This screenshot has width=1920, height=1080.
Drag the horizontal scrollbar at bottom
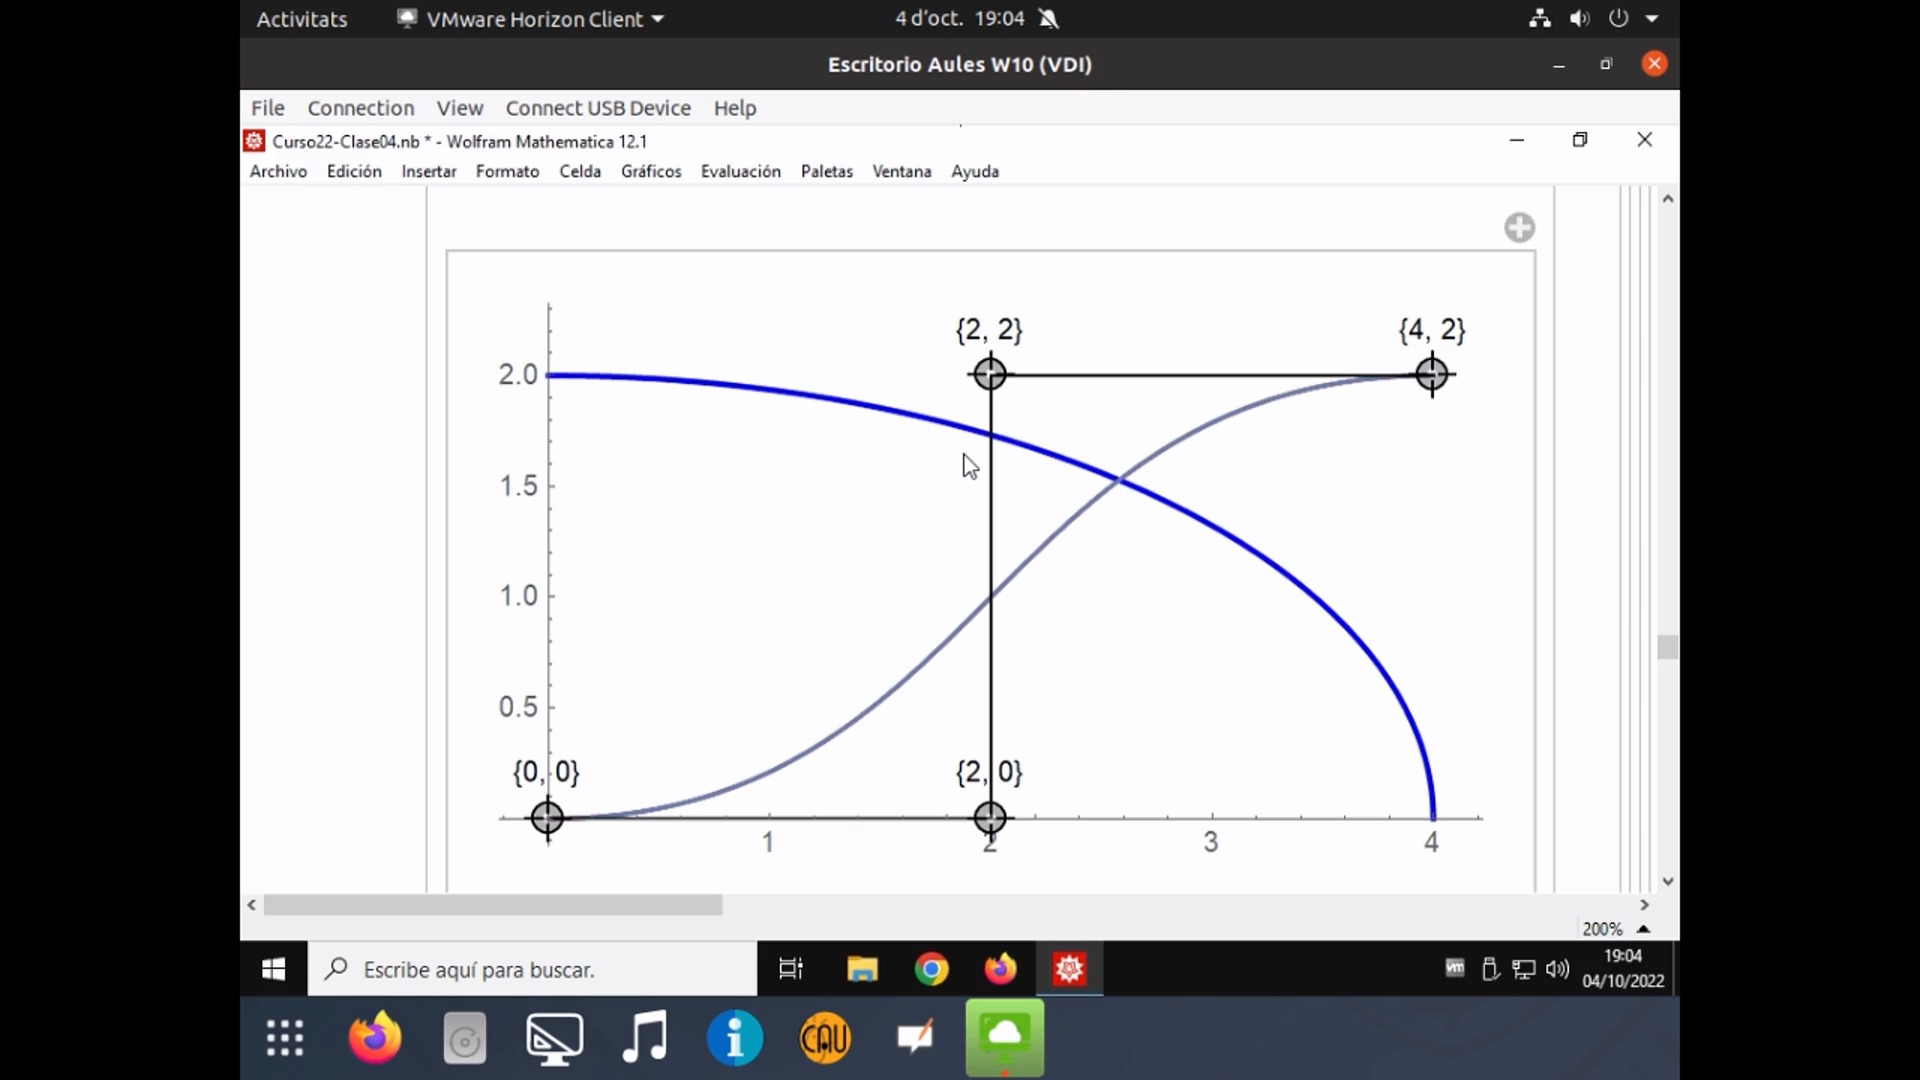click(x=495, y=905)
